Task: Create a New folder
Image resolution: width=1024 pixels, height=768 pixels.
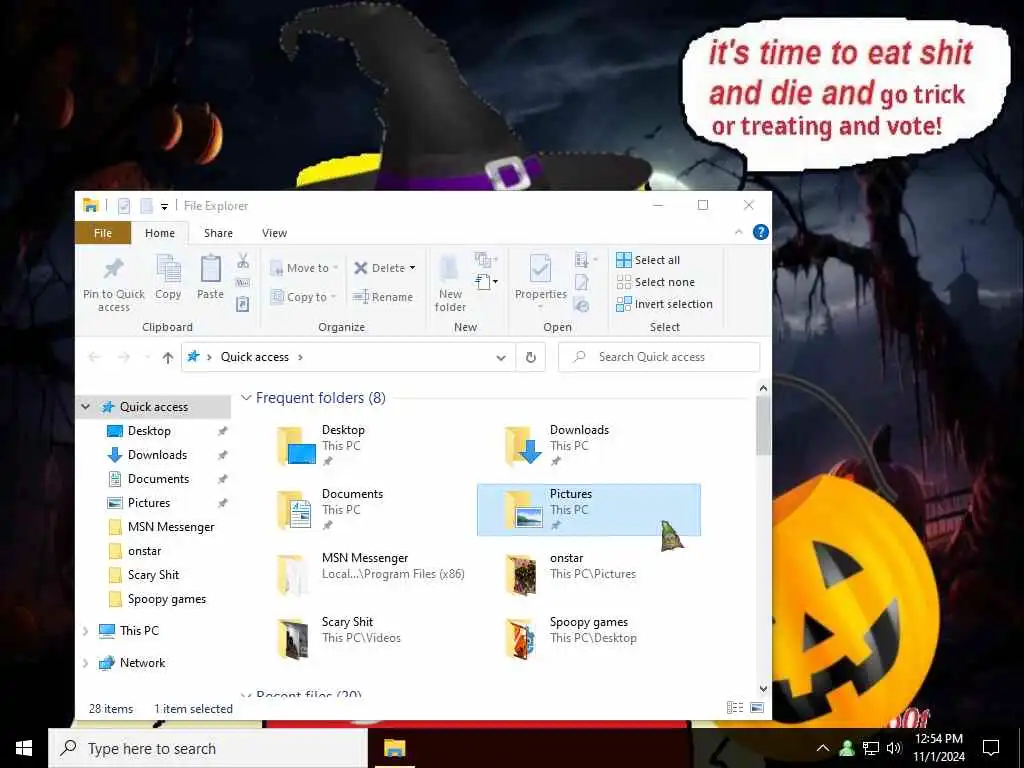Action: tap(450, 283)
